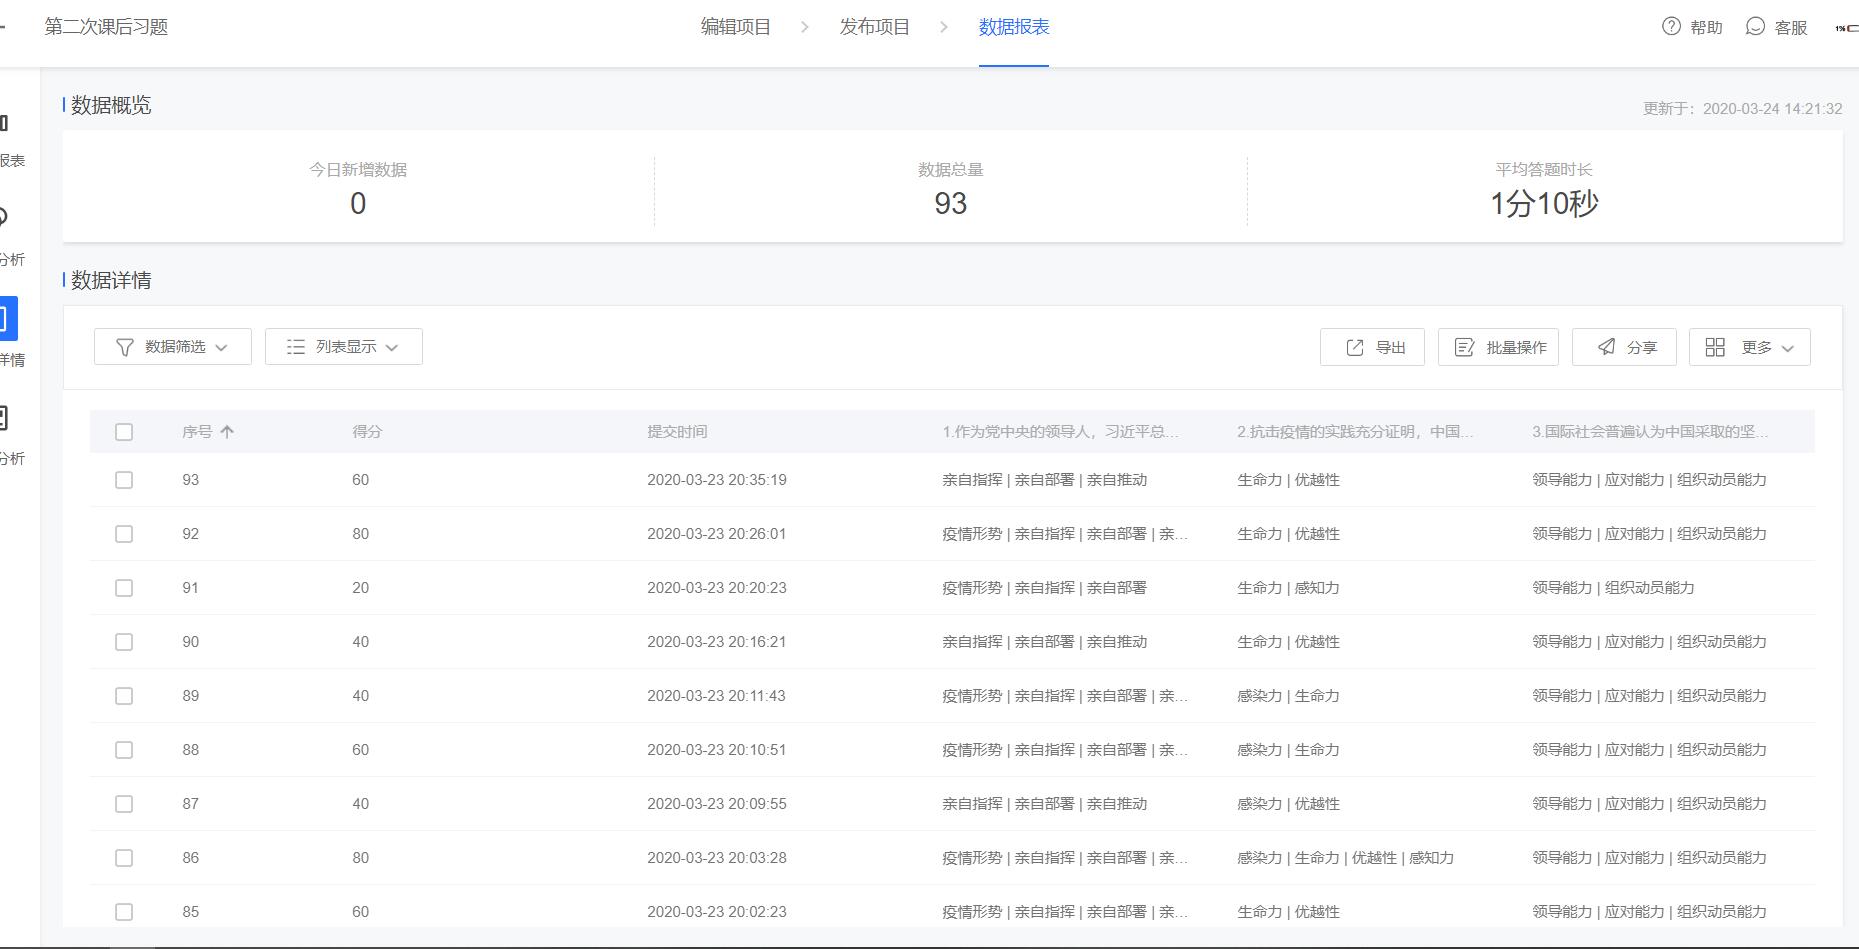Click the funnel filter icon
Image resolution: width=1859 pixels, height=949 pixels.
(x=125, y=347)
